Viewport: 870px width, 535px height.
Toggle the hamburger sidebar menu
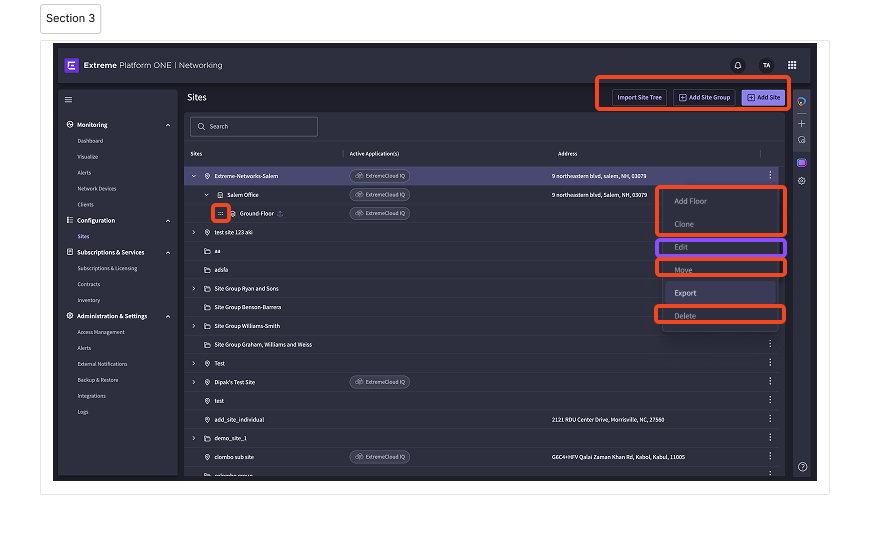click(x=68, y=100)
